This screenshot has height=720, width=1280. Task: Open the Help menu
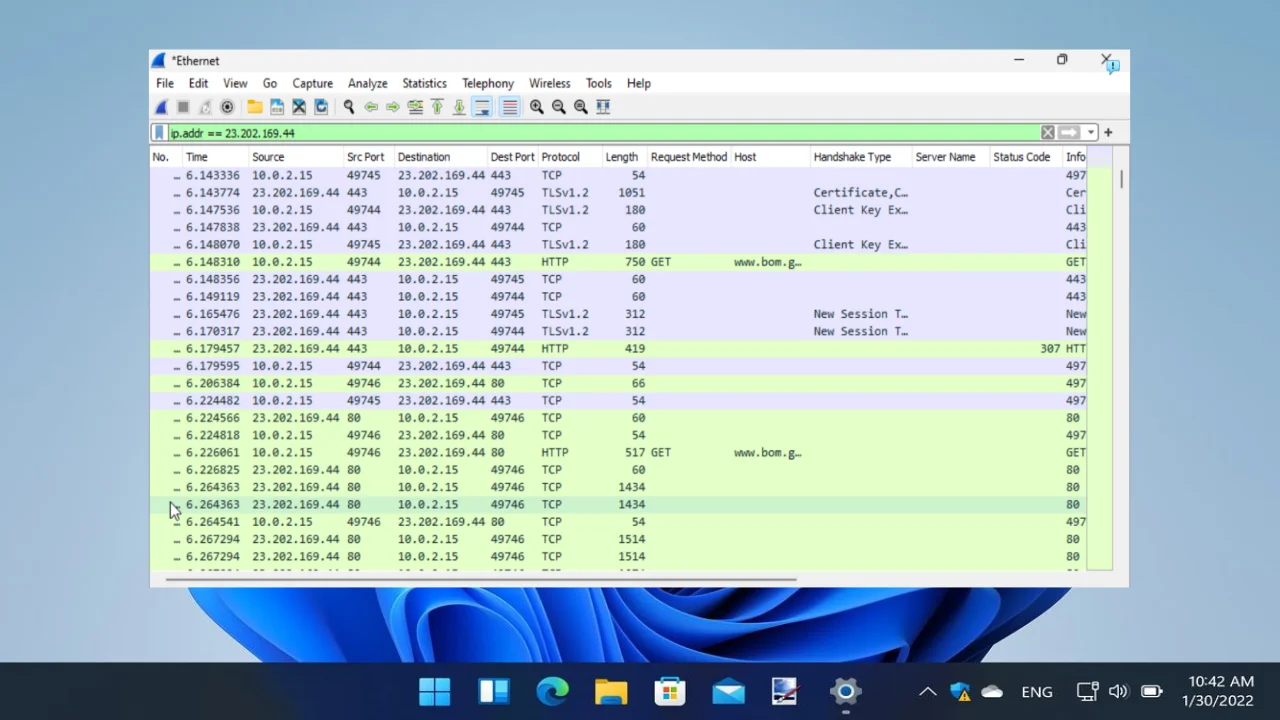638,83
